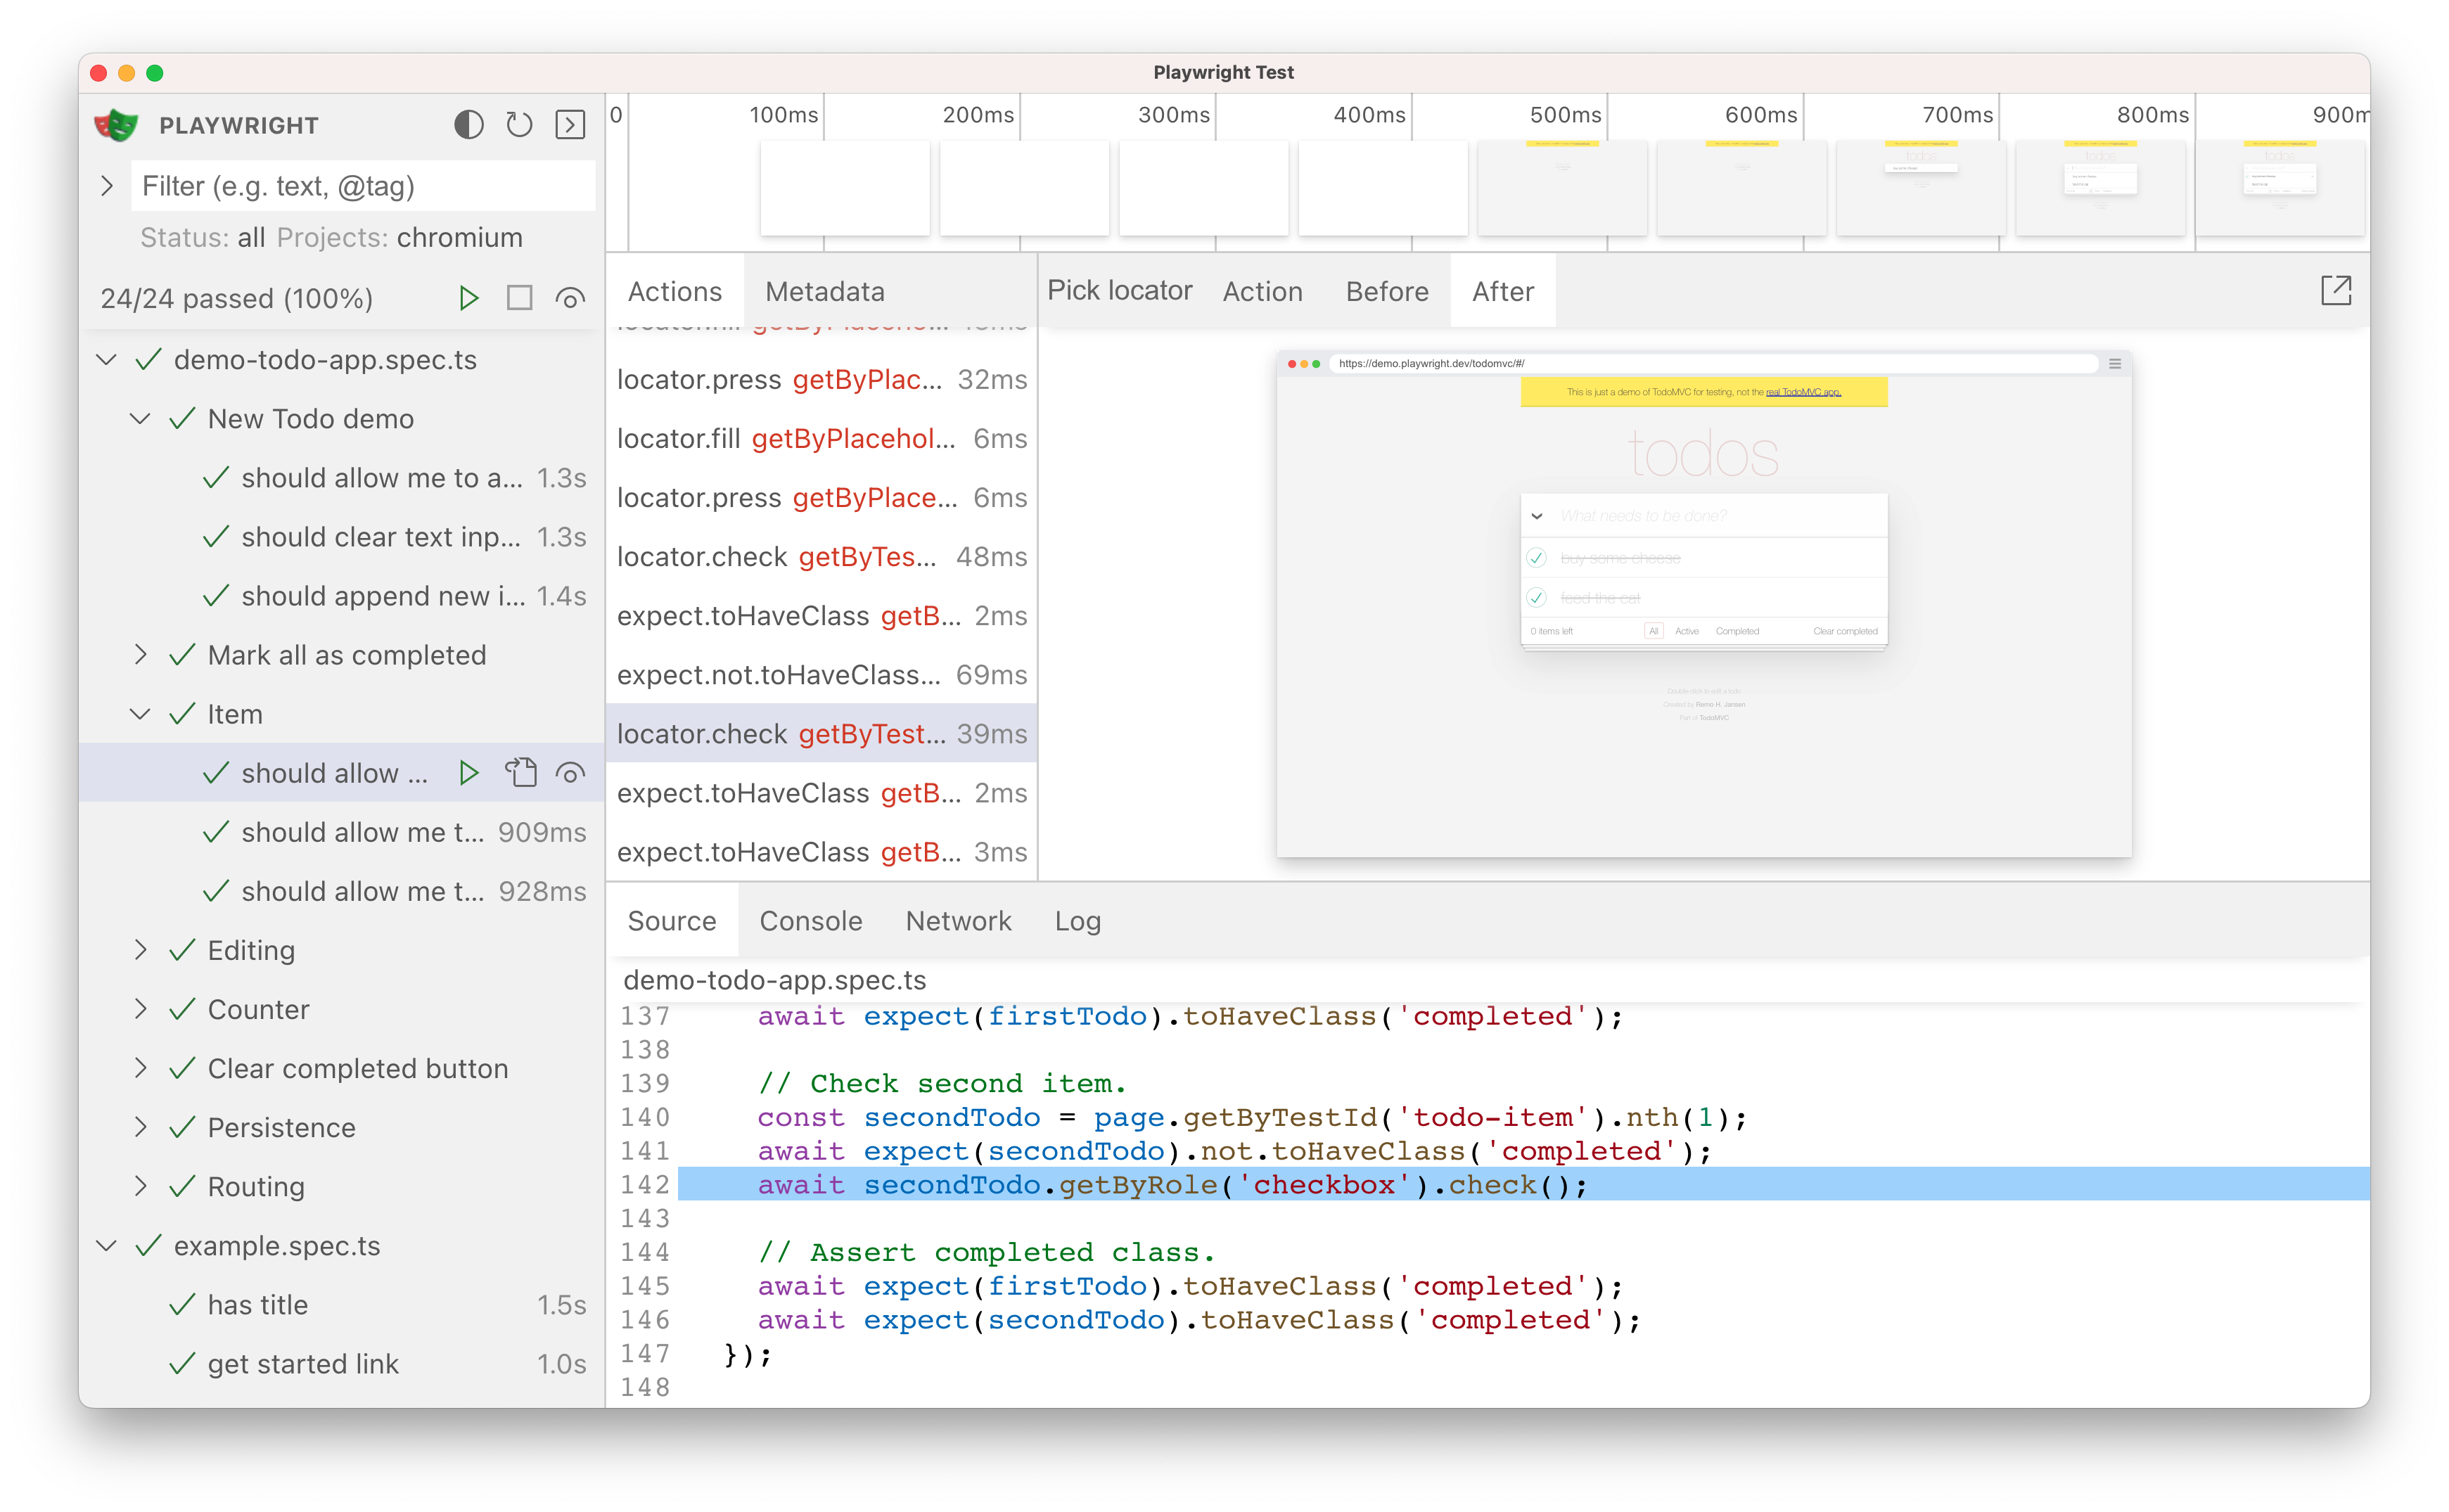Image resolution: width=2449 pixels, height=1512 pixels.
Task: Click snapshot URL address bar
Action: pyautogui.click(x=1714, y=364)
